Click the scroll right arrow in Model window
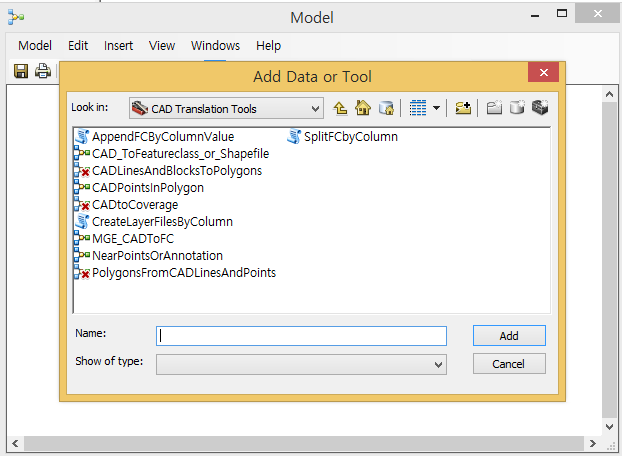Viewport: 622px width, 456px height. pos(593,443)
